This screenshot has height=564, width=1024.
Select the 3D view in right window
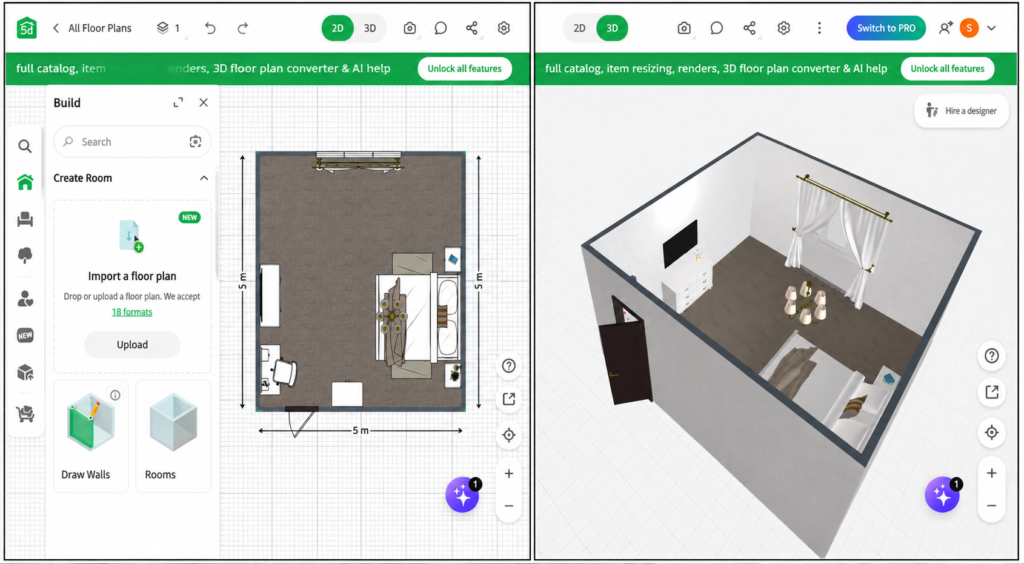click(612, 28)
